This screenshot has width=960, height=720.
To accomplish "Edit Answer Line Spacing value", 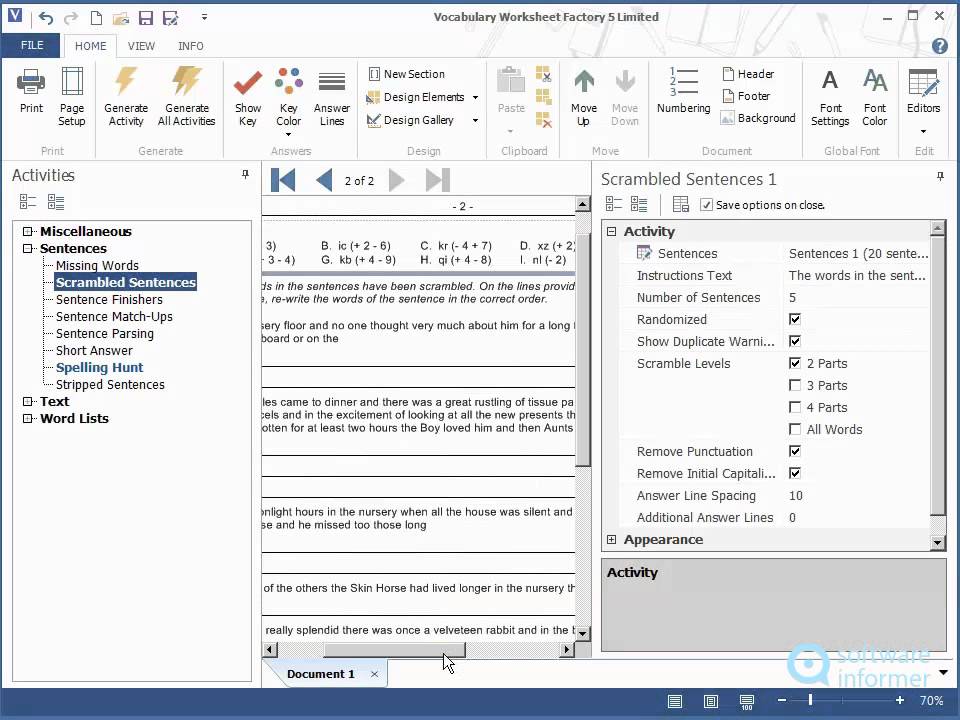I will pos(856,495).
